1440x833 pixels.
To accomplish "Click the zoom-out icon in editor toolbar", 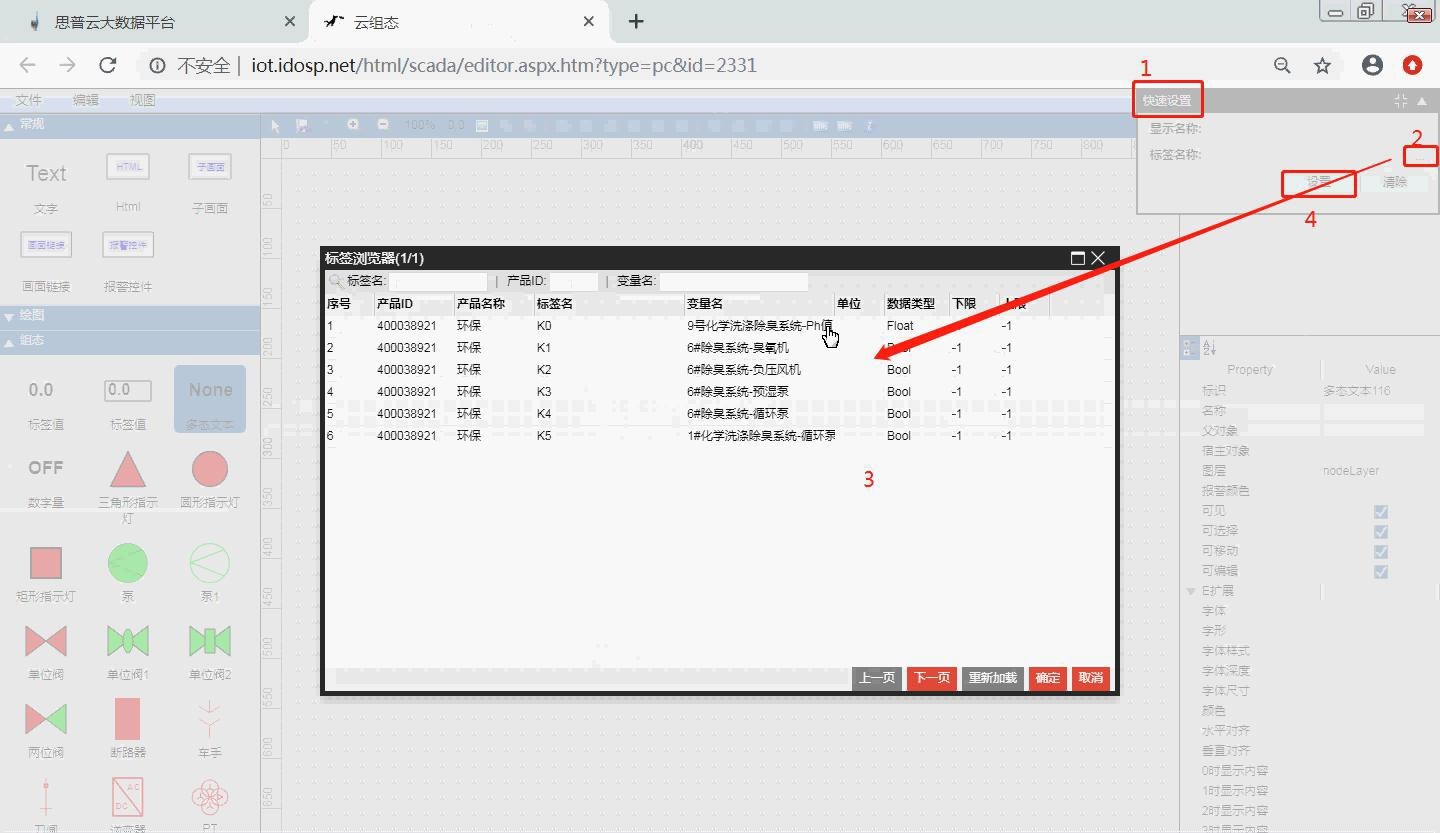I will [383, 125].
